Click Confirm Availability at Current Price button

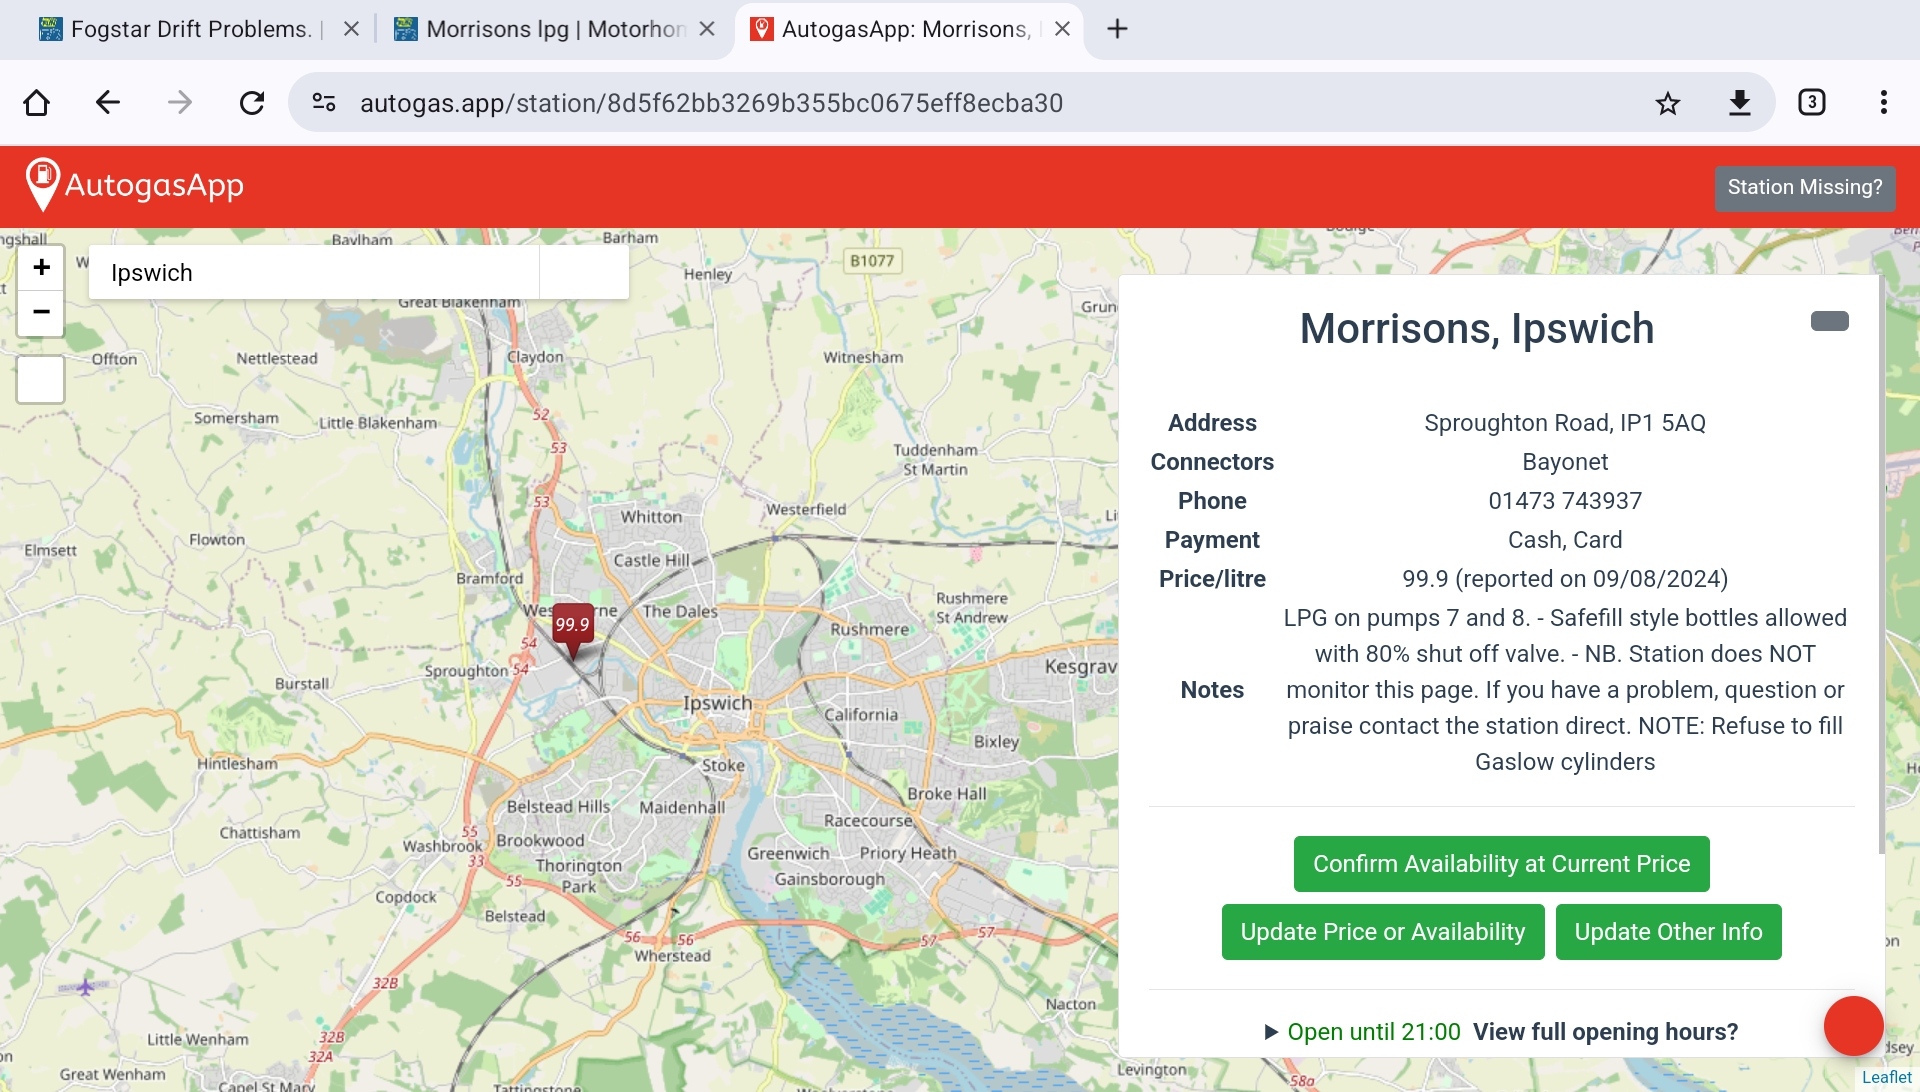tap(1503, 864)
